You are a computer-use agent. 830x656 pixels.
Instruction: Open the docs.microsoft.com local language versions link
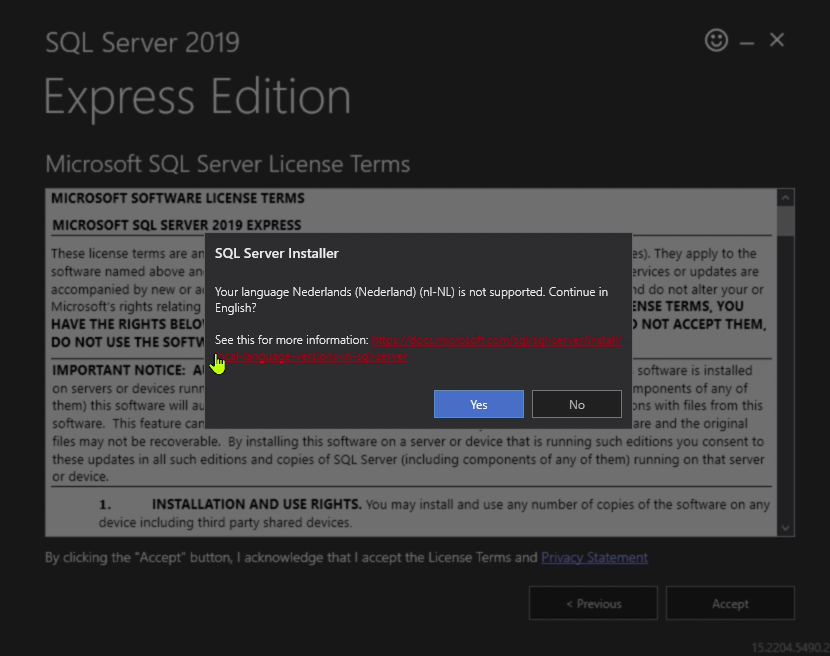(x=497, y=340)
